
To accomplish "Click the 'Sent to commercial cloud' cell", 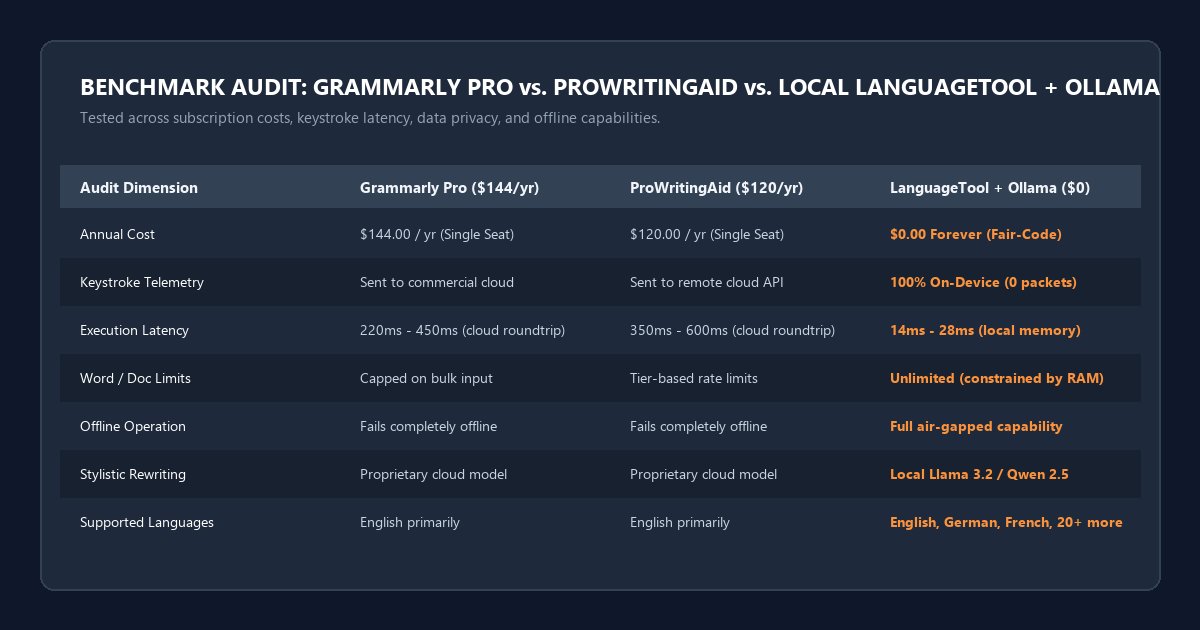I will pyautogui.click(x=437, y=282).
